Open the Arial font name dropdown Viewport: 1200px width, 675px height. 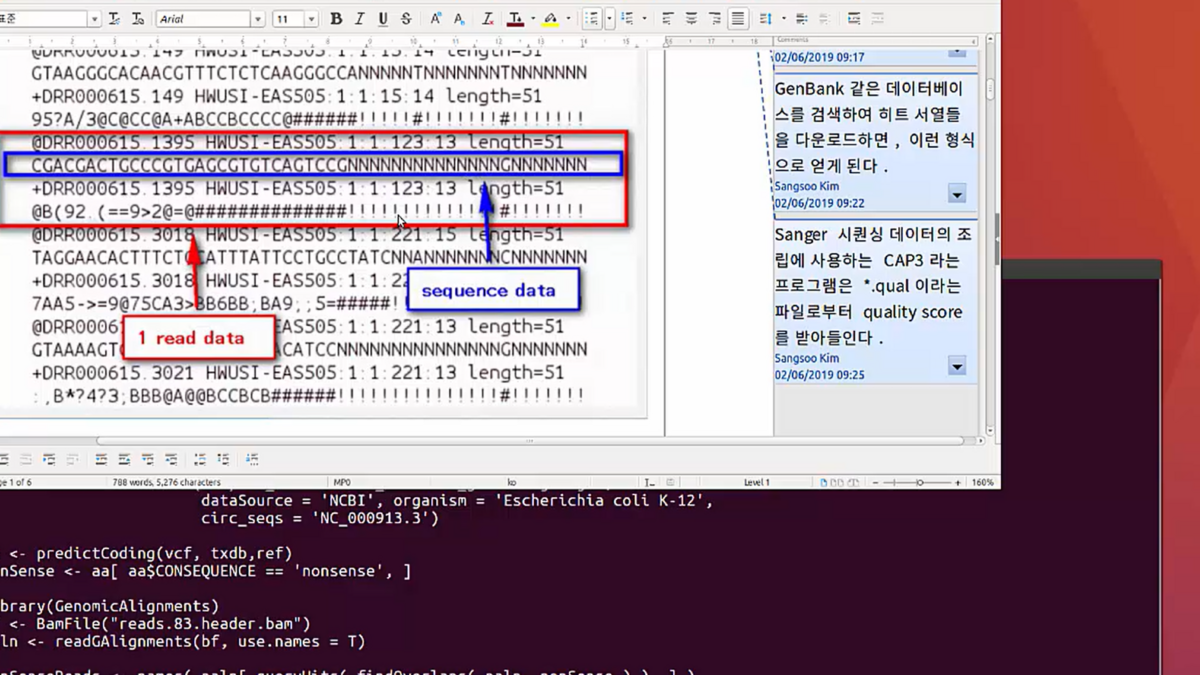pos(258,19)
